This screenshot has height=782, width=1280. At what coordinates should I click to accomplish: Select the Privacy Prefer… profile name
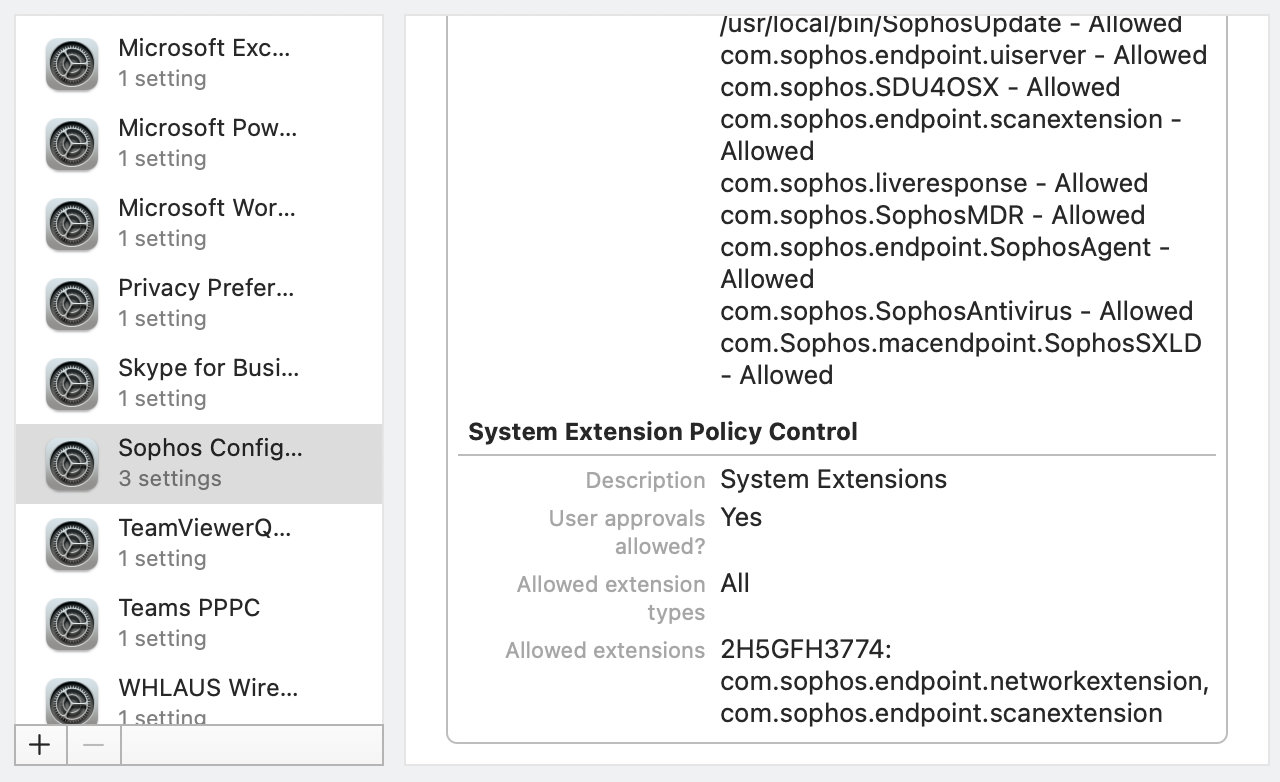click(x=207, y=288)
